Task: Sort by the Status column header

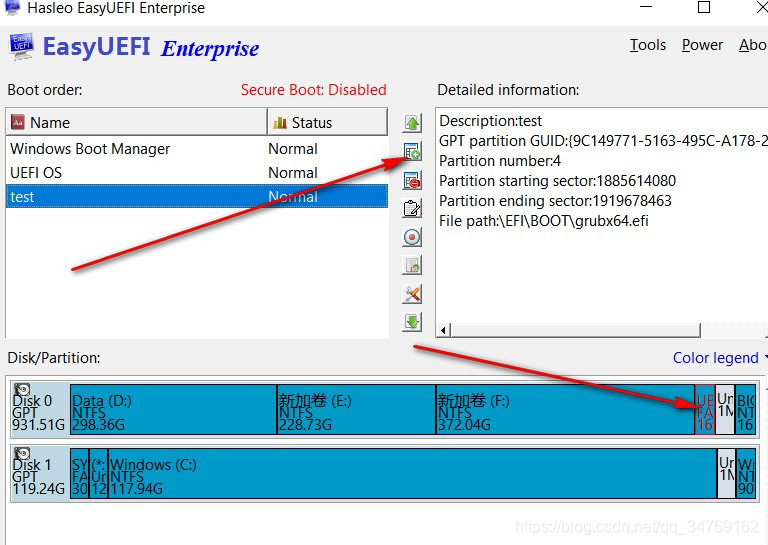Action: tap(328, 122)
